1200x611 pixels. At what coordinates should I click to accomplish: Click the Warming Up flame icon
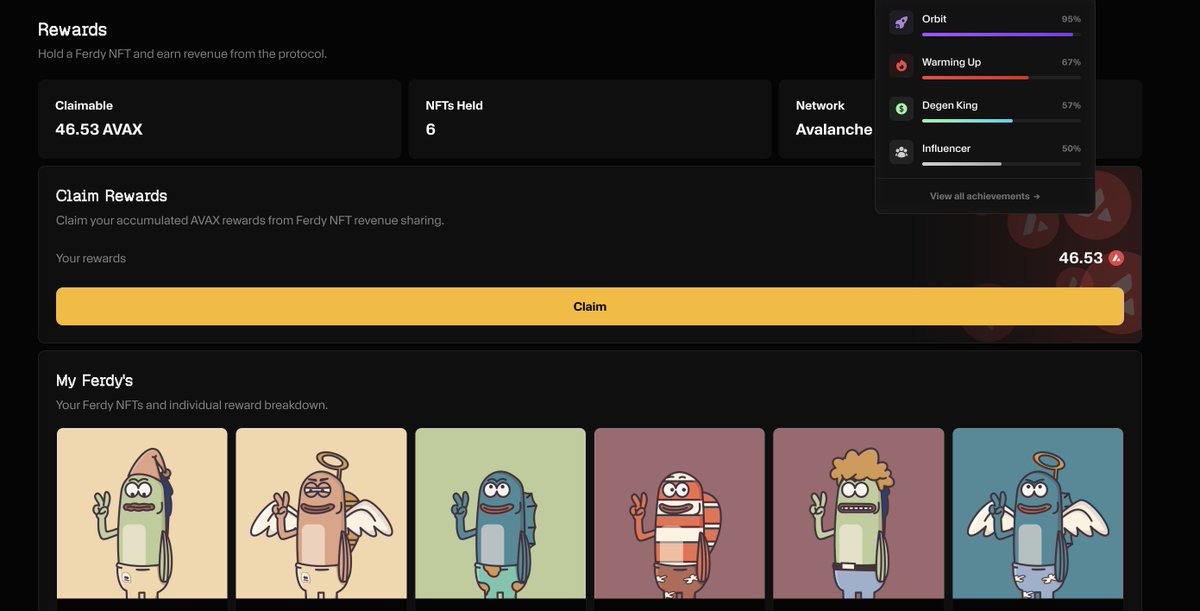click(901, 66)
